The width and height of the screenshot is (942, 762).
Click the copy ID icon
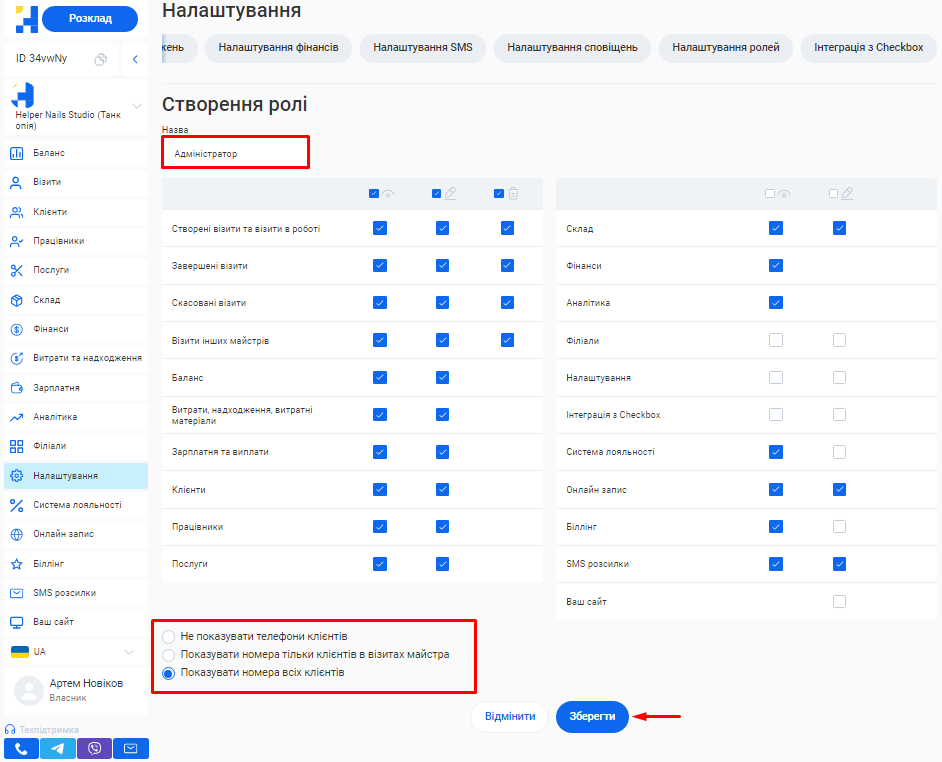click(101, 59)
